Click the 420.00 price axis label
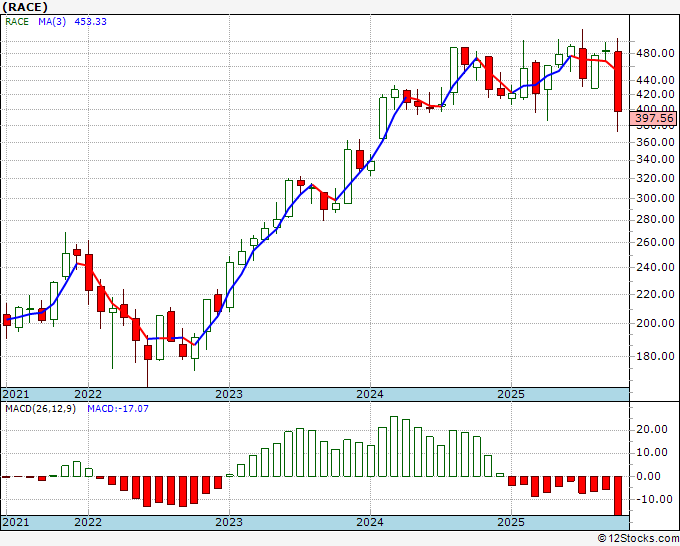This screenshot has height=546, width=680. pyautogui.click(x=655, y=94)
